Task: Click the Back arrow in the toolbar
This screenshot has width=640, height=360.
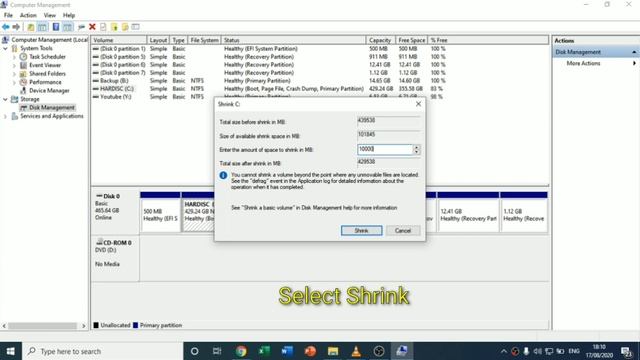Action: (x=6, y=27)
